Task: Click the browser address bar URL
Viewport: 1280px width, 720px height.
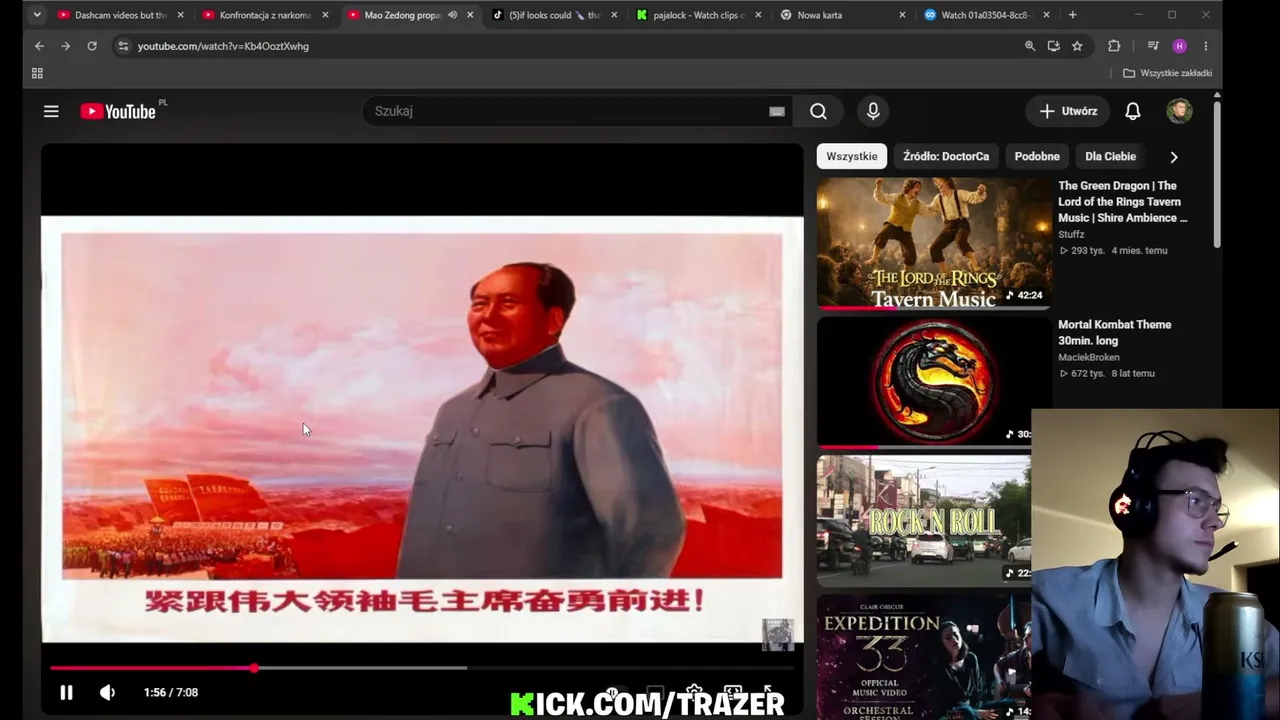Action: pos(223,46)
